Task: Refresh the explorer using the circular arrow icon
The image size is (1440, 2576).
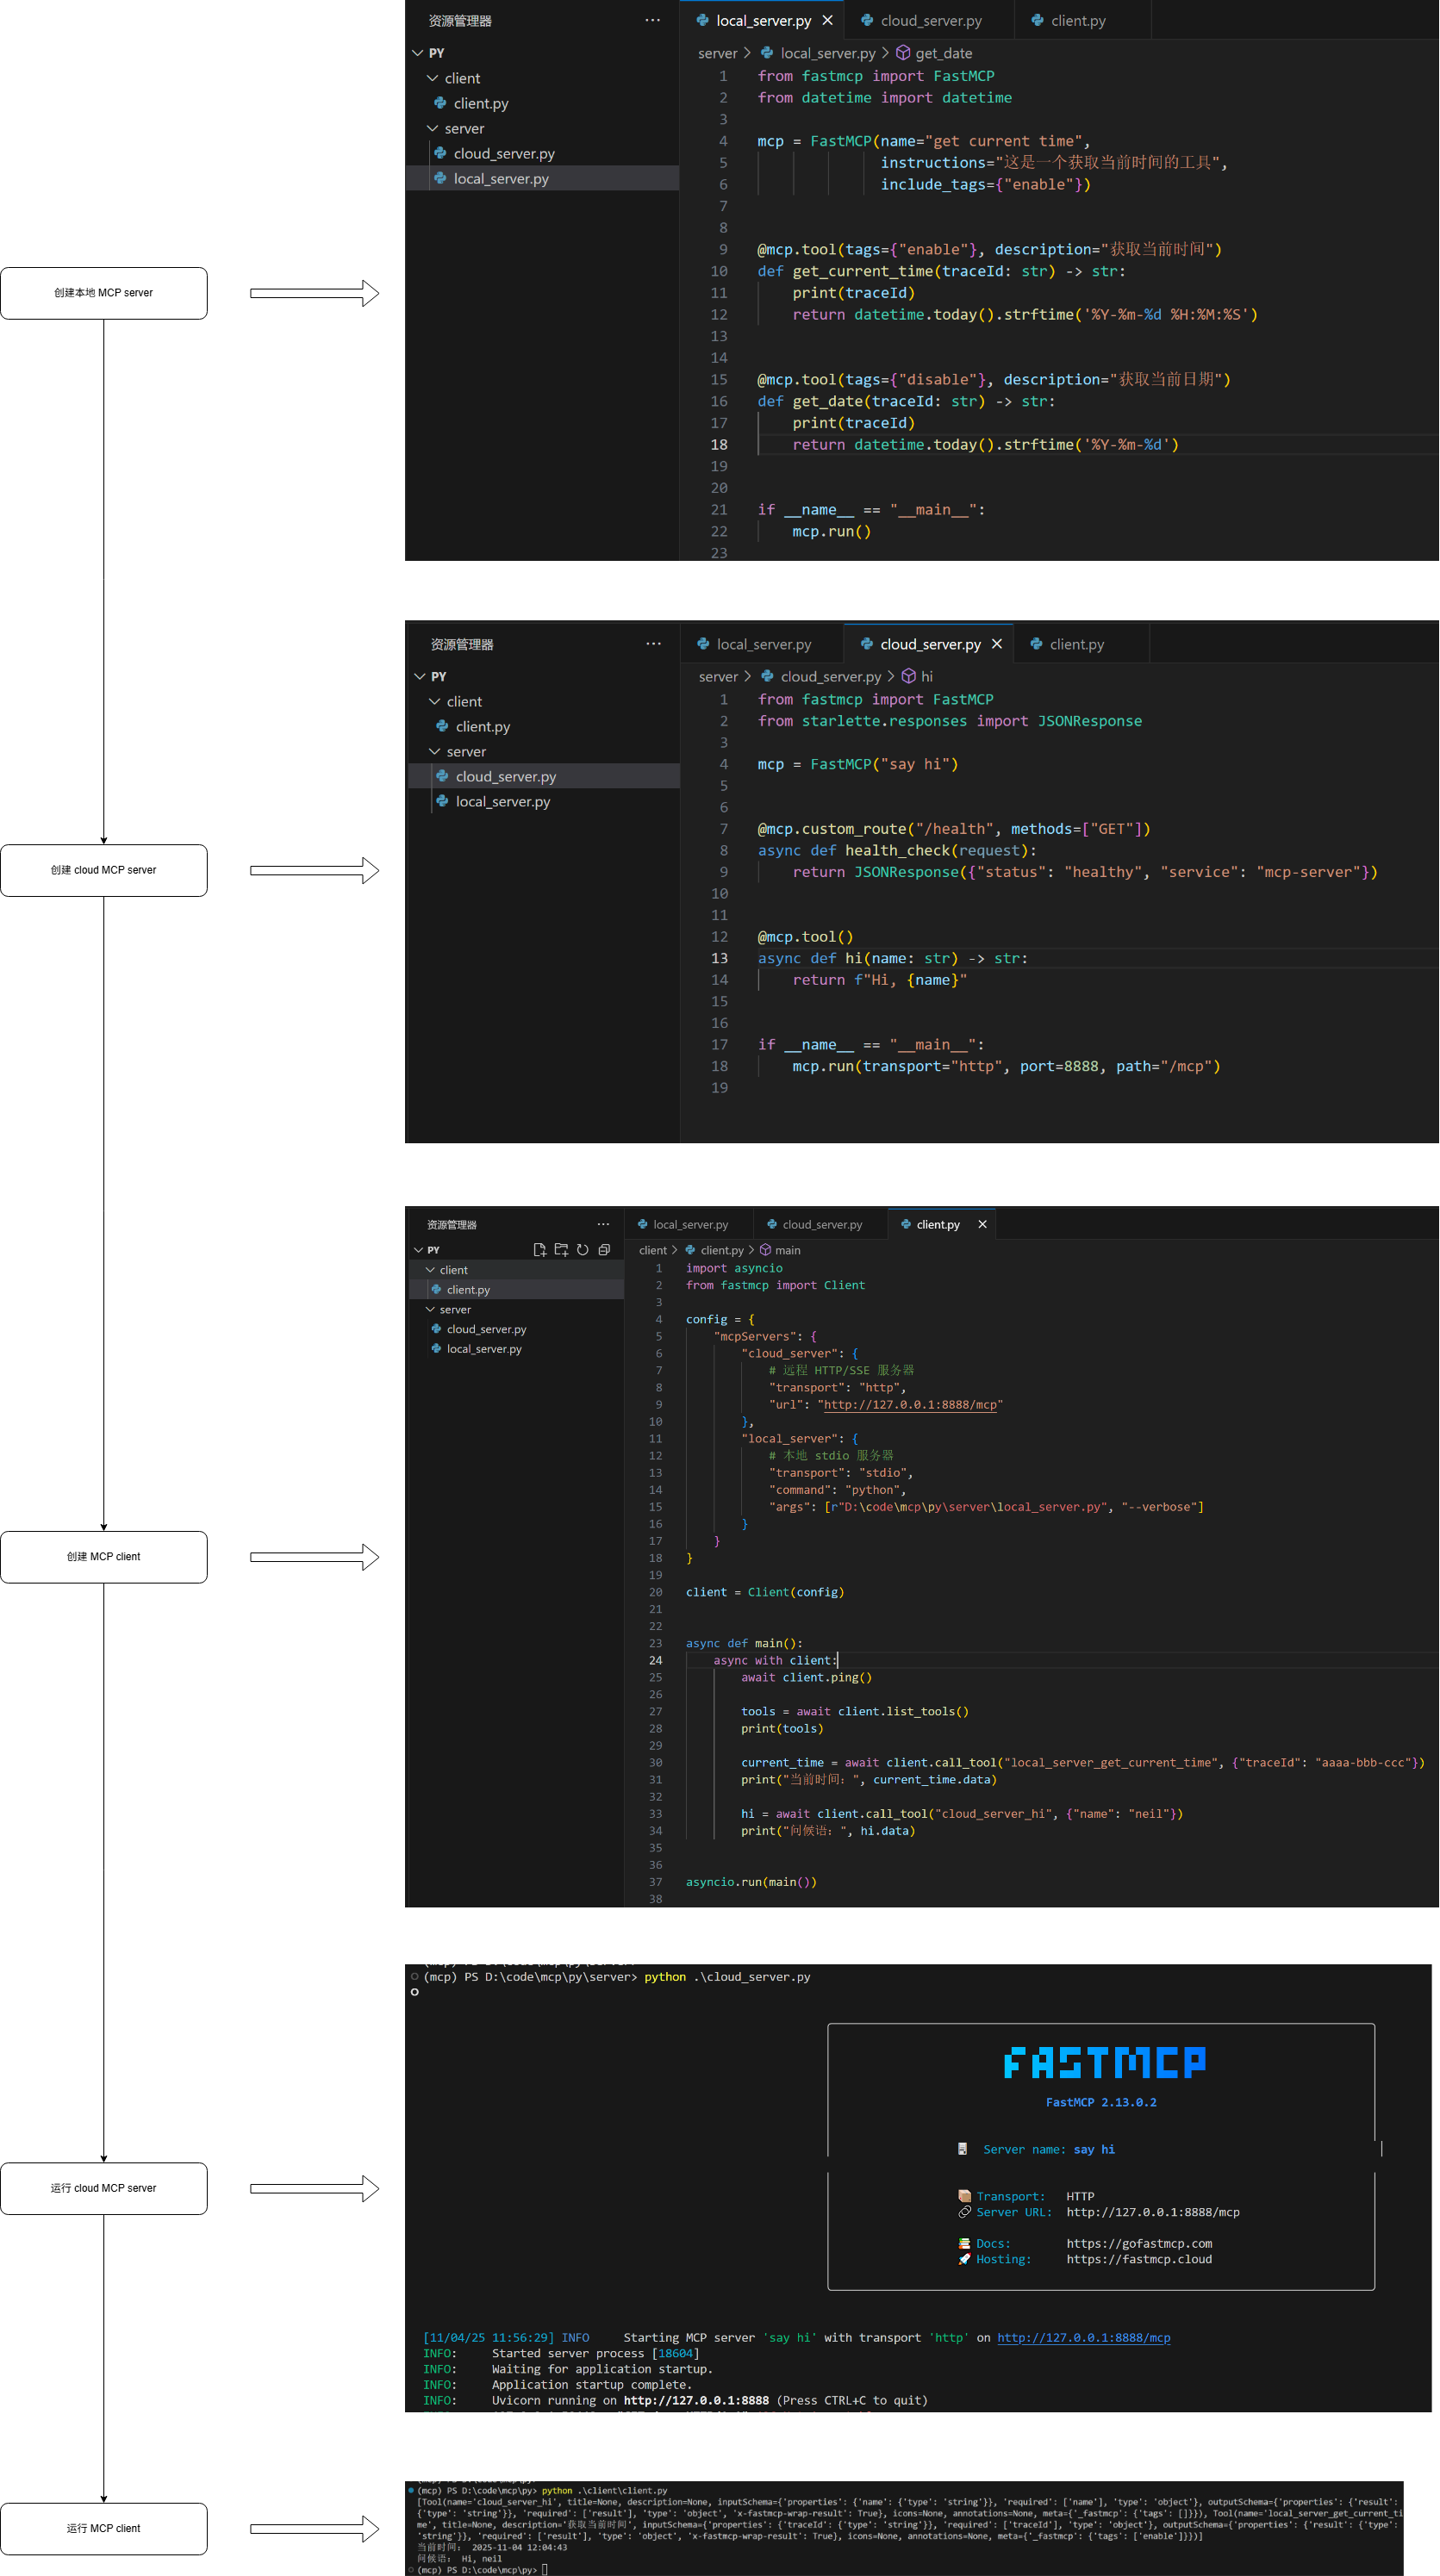Action: 582,1250
